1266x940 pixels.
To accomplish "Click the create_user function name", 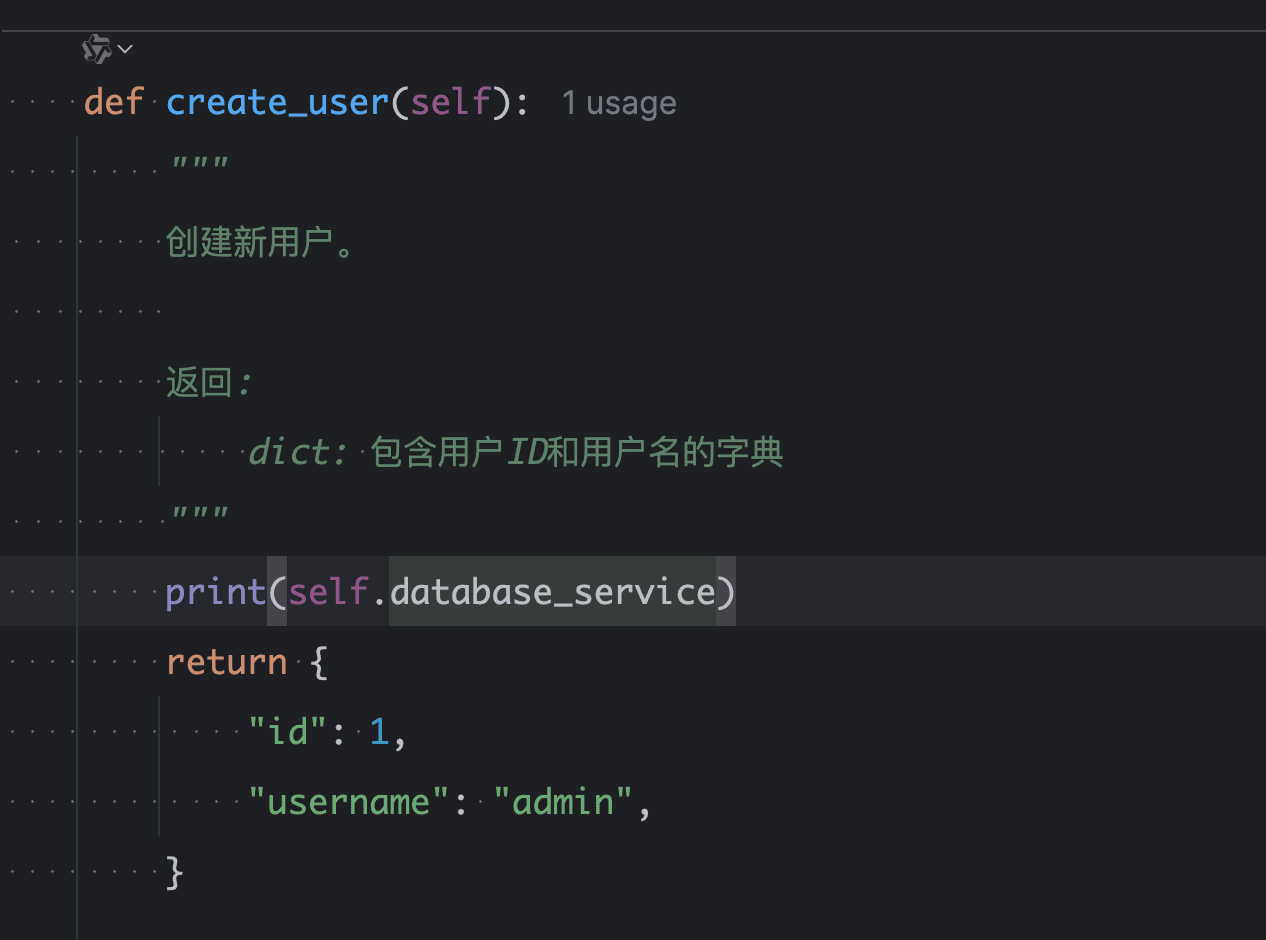I will 276,101.
